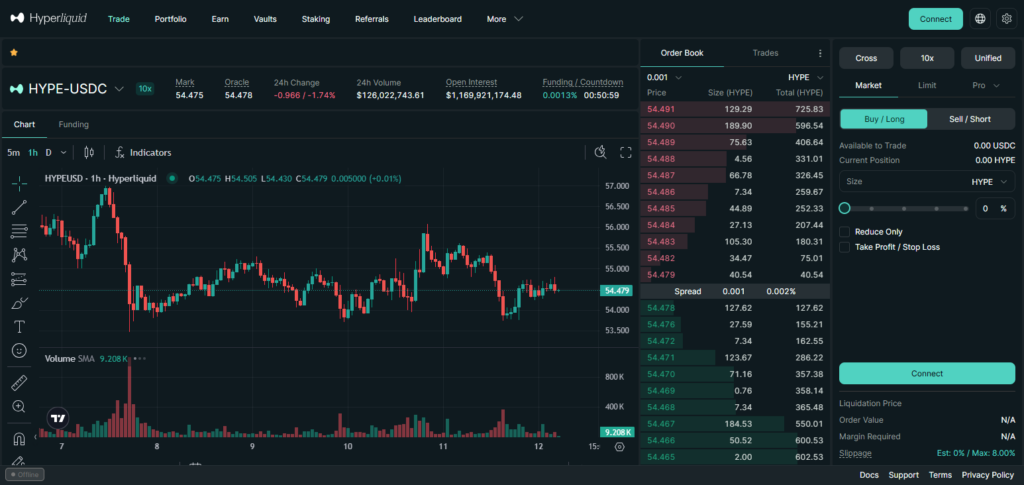This screenshot has height=485, width=1024.
Task: Switch to the Limit order tab
Action: [927, 86]
